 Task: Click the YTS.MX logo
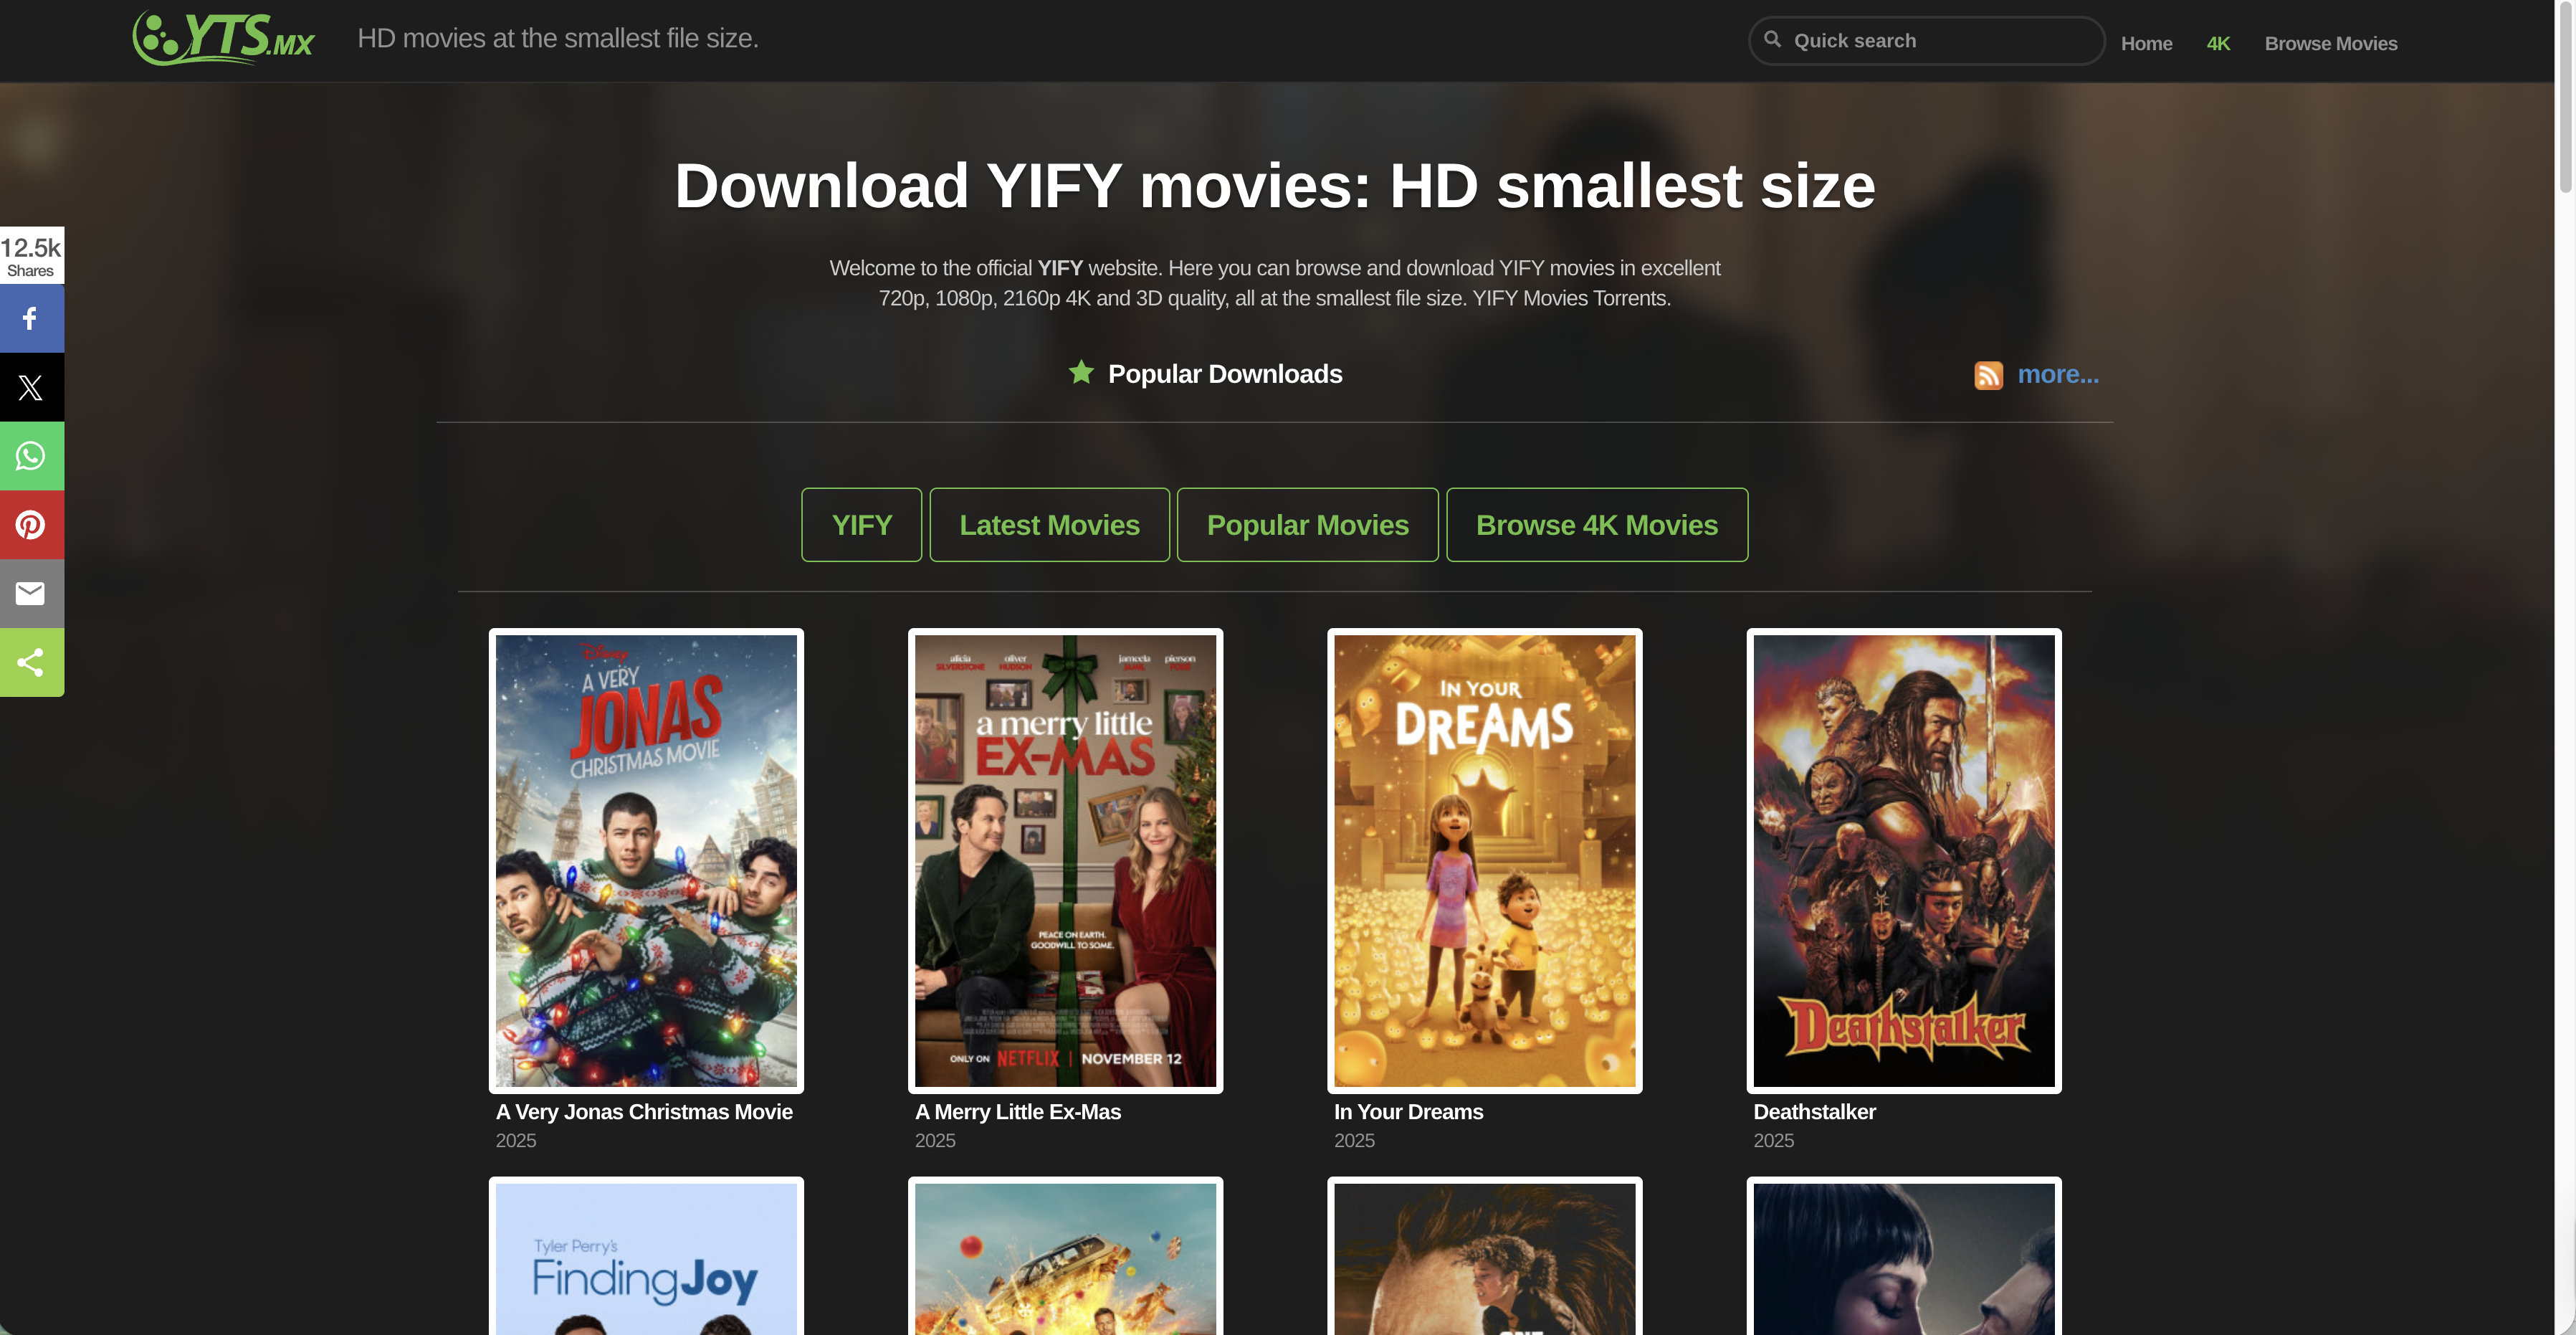pyautogui.click(x=223, y=38)
